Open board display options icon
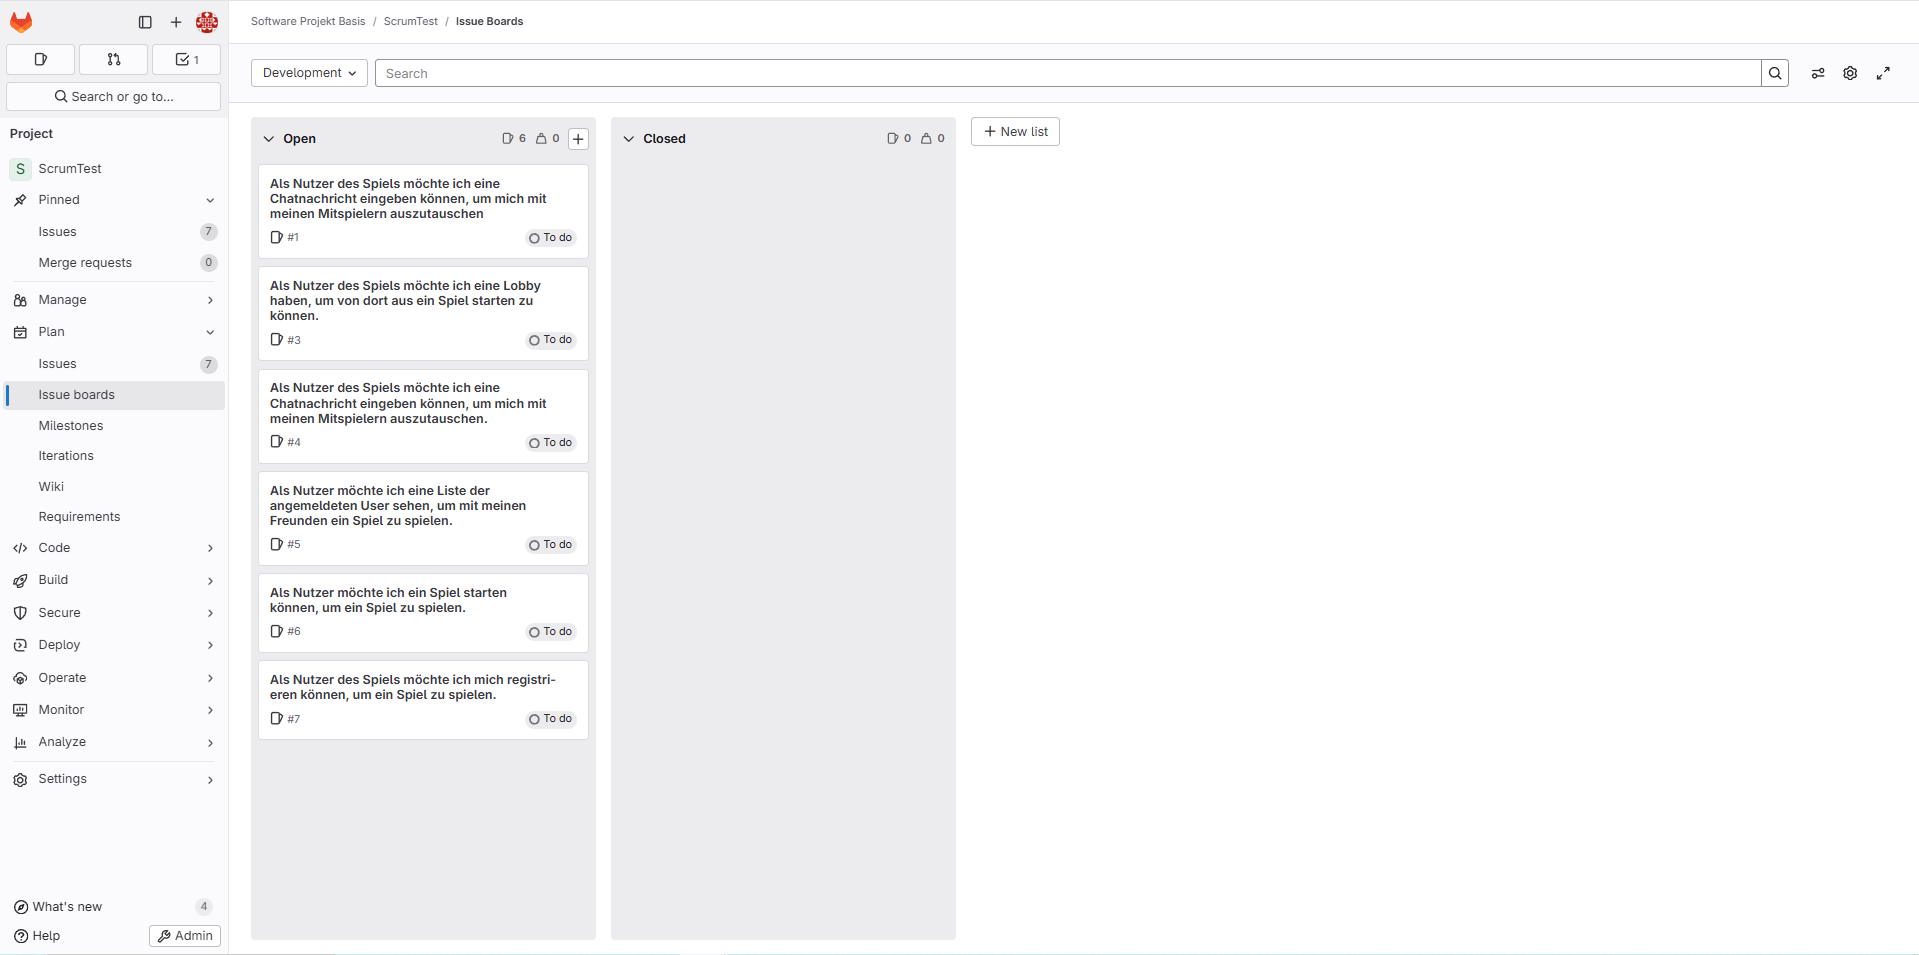The image size is (1919, 955). (1818, 73)
